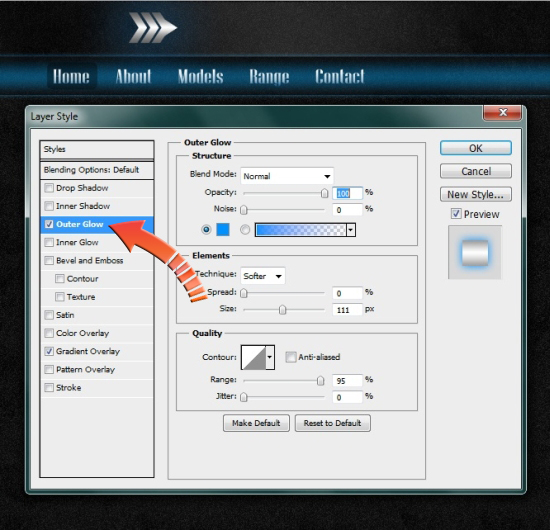This screenshot has height=530, width=550.
Task: Click the Contact navigation item
Action: [340, 76]
